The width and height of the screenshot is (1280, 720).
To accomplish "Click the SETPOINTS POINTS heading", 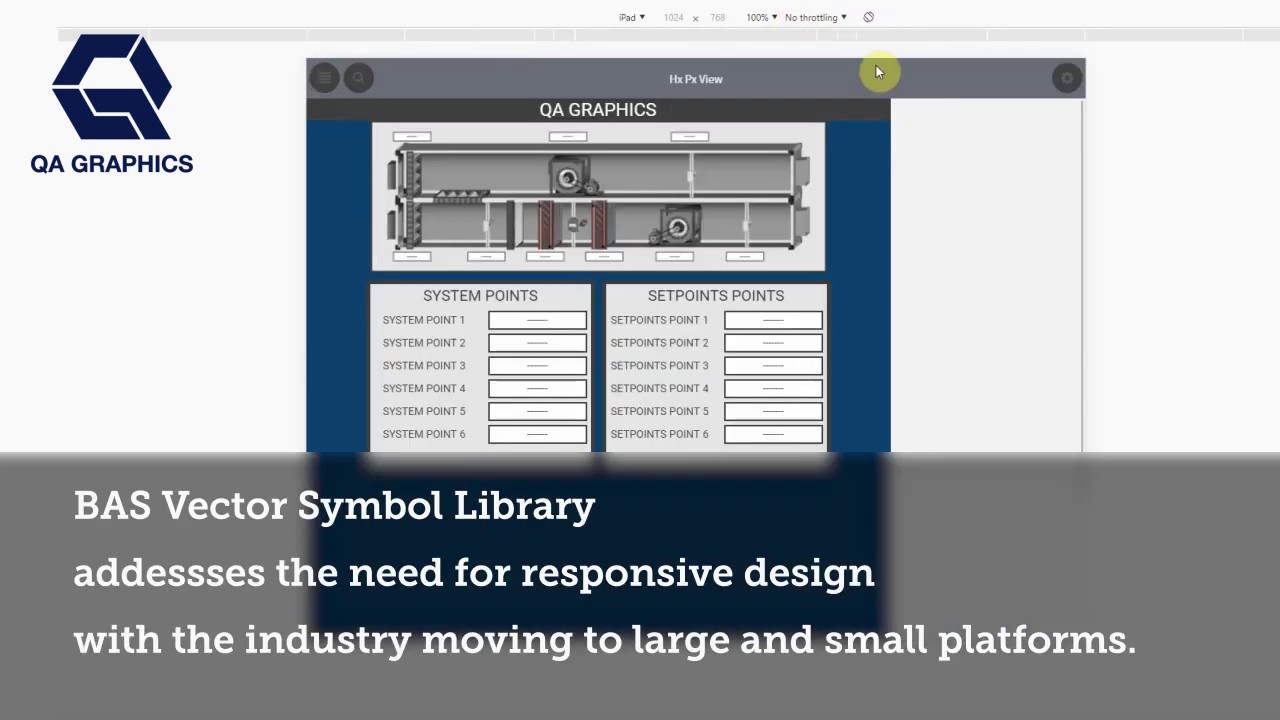I will click(716, 296).
